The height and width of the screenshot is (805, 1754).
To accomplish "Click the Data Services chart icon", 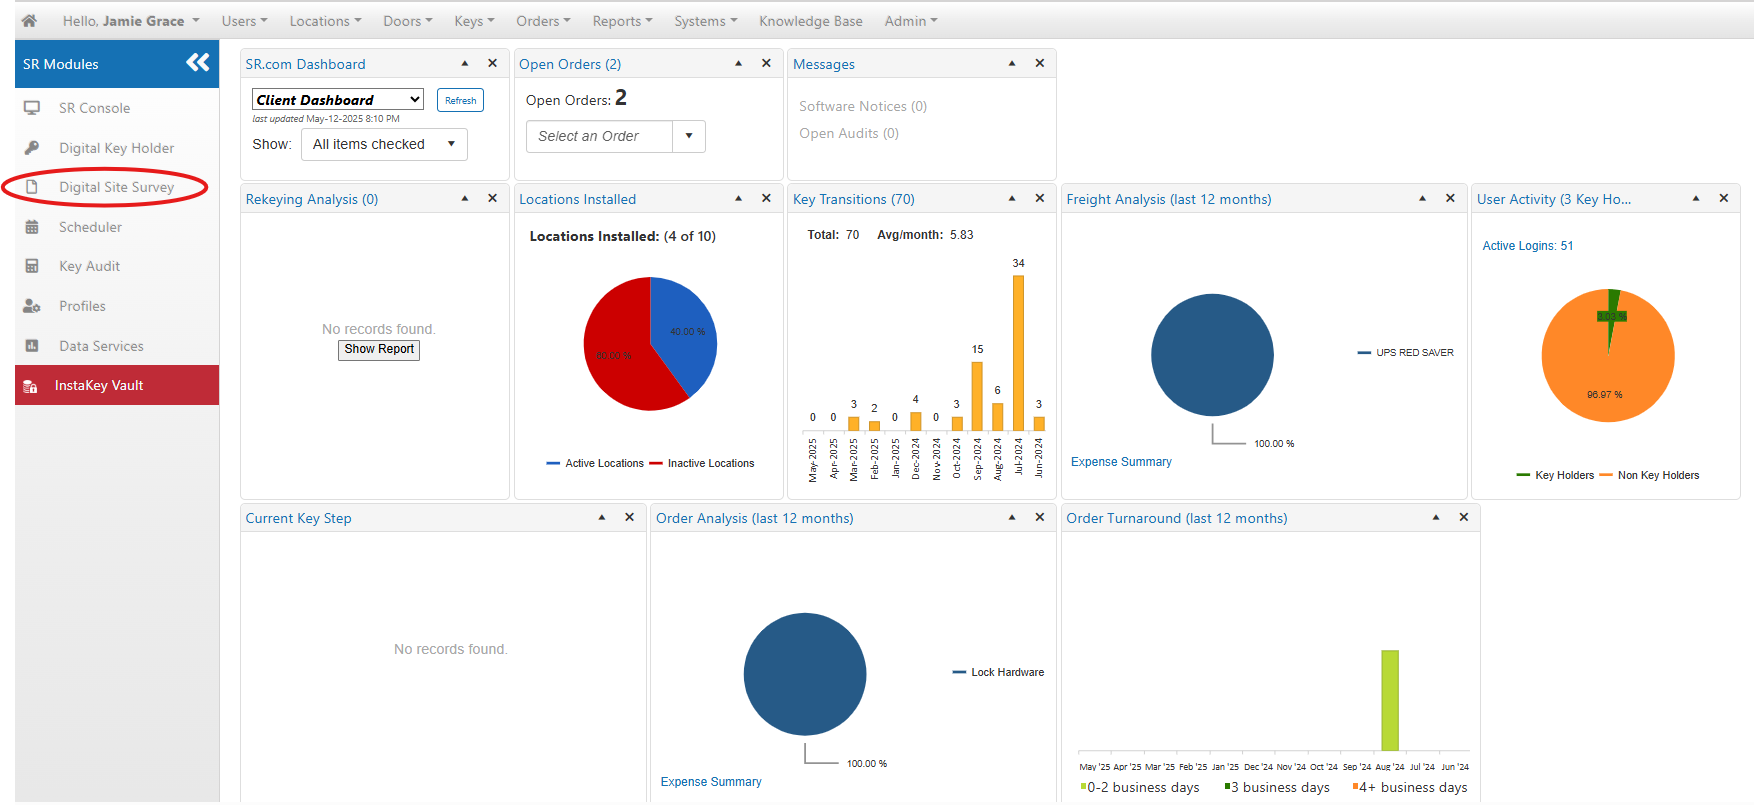I will click(32, 346).
